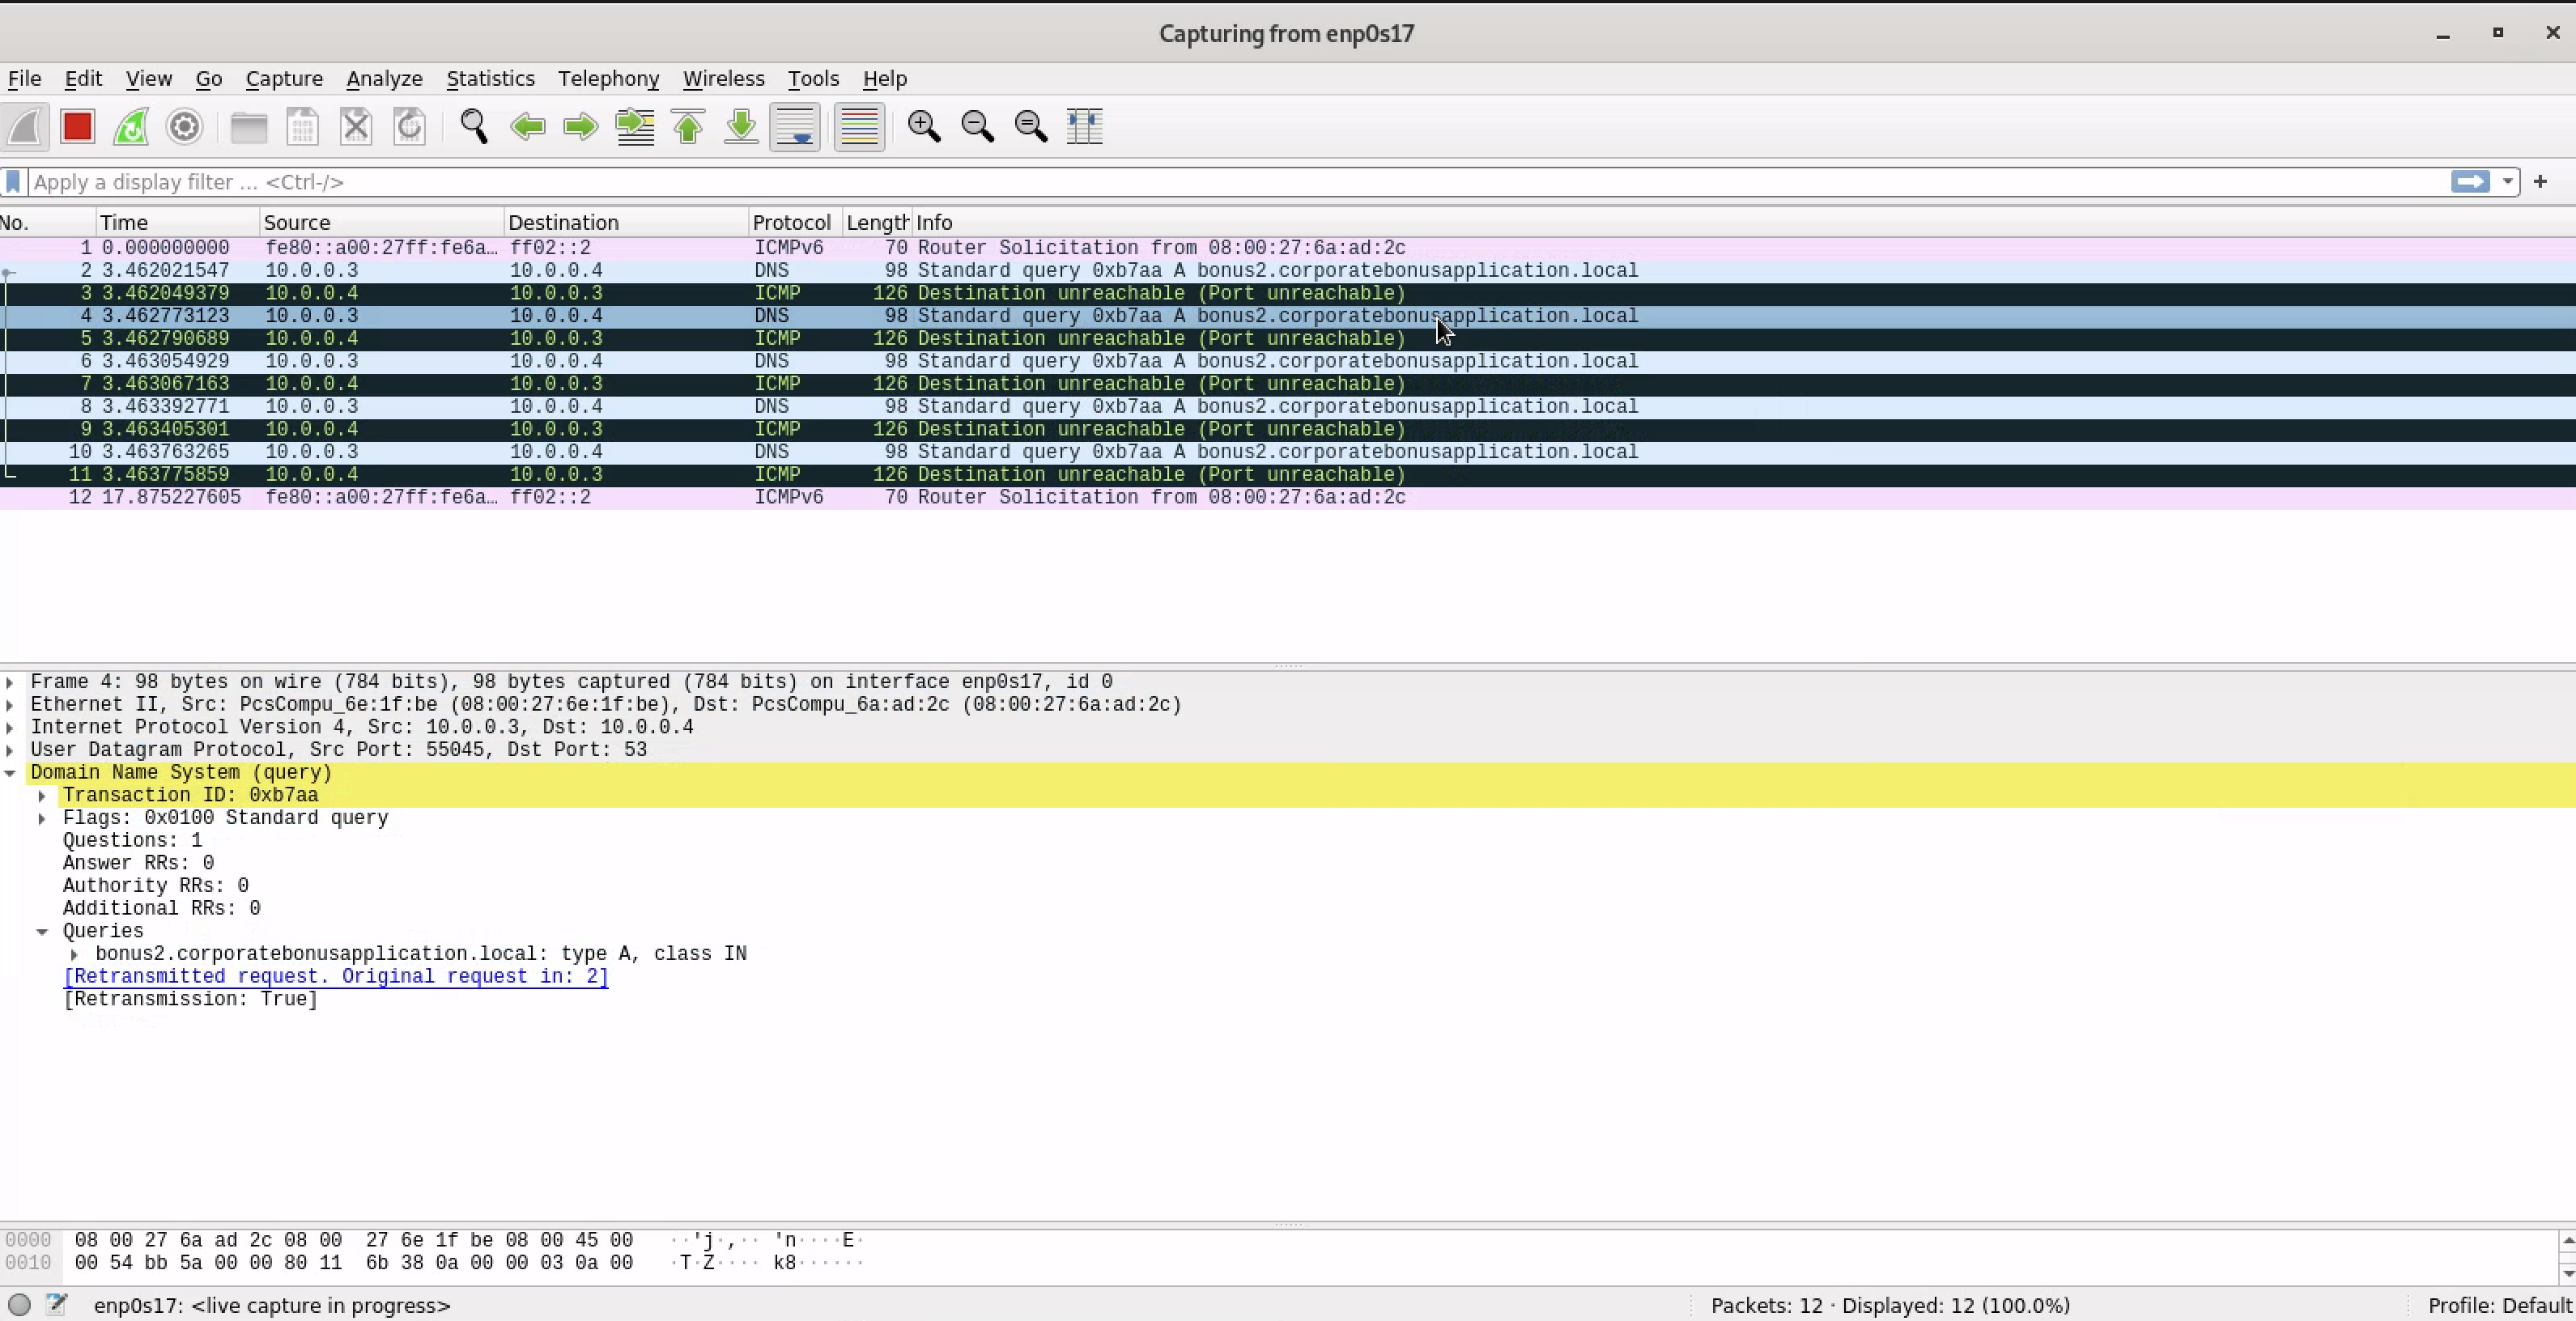Jump to the first packet icon

(x=688, y=127)
